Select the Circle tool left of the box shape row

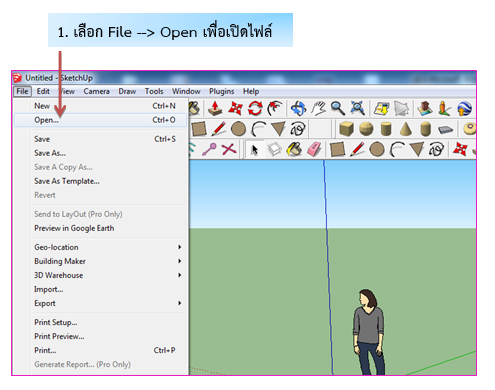(x=238, y=129)
